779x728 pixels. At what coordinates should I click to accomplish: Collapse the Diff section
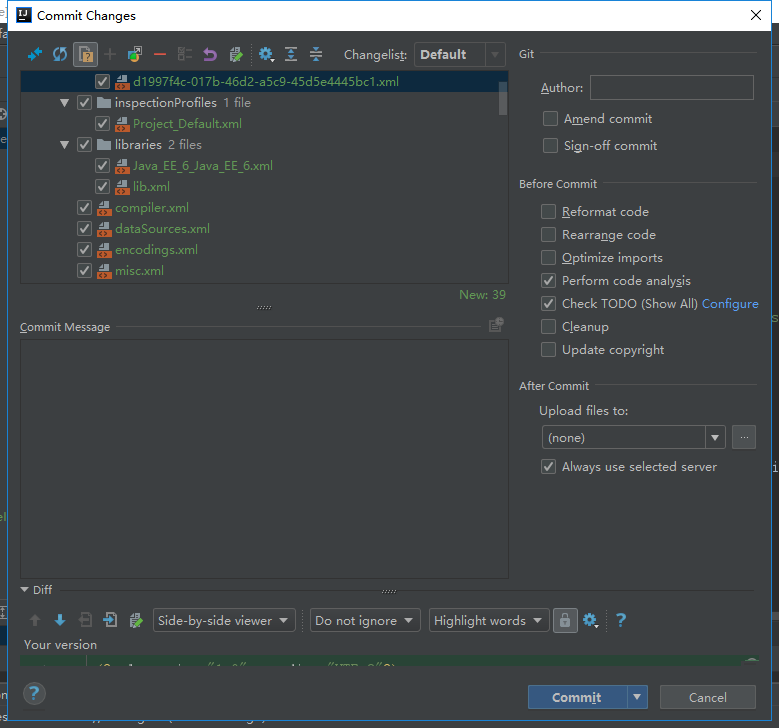(24, 590)
